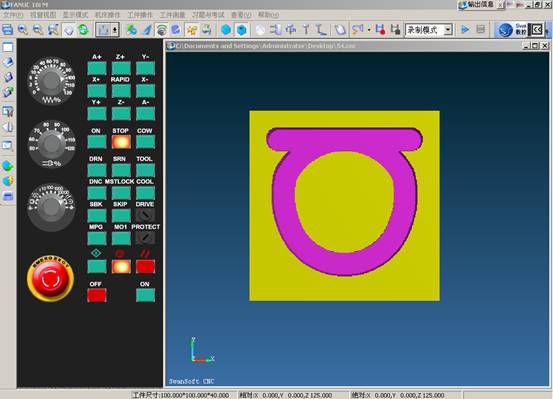Toggle the COOL coolant button
553x399 pixels.
[145, 193]
